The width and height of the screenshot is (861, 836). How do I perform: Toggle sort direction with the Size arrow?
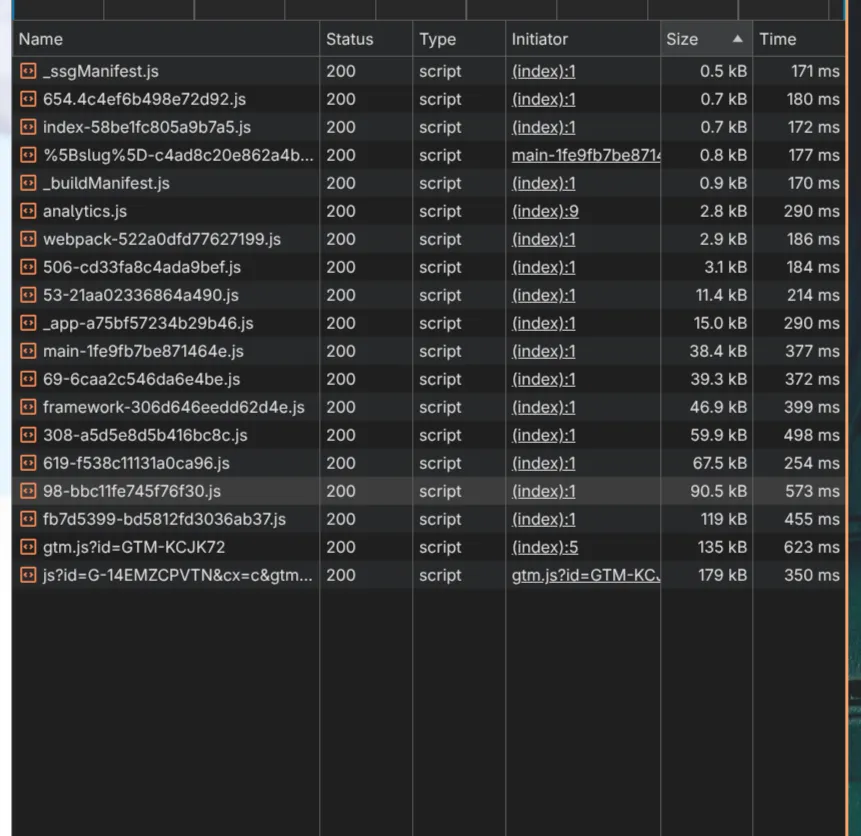[737, 39]
